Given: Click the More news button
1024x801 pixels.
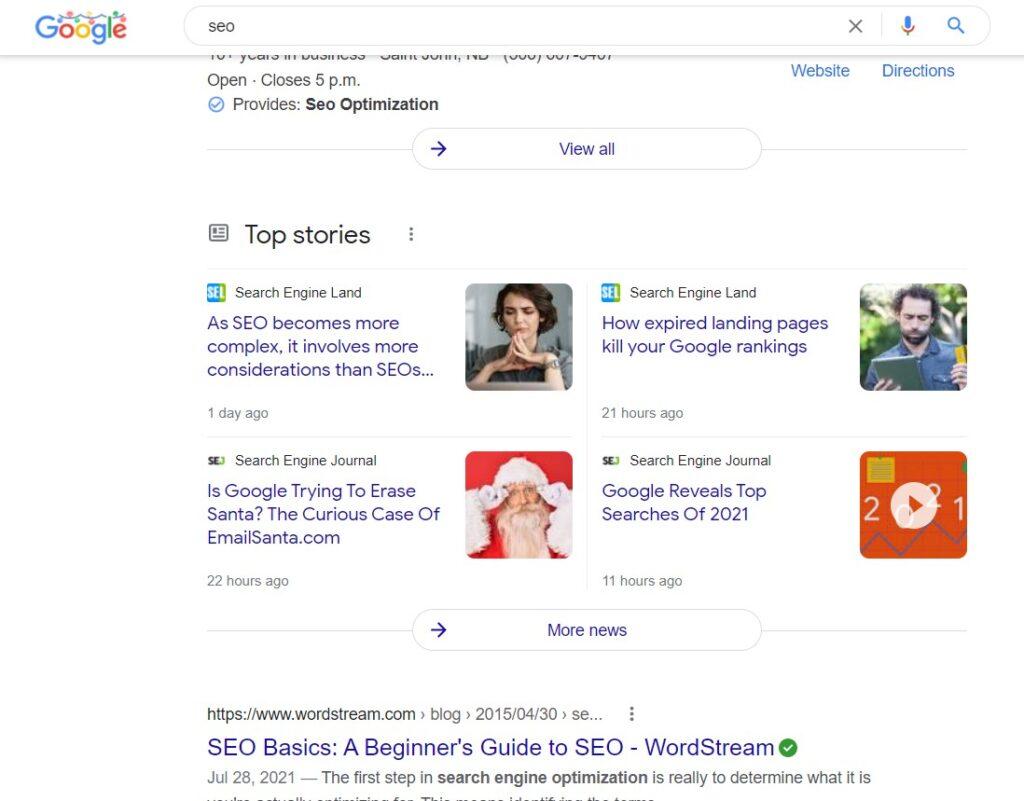Looking at the screenshot, I should click(586, 630).
